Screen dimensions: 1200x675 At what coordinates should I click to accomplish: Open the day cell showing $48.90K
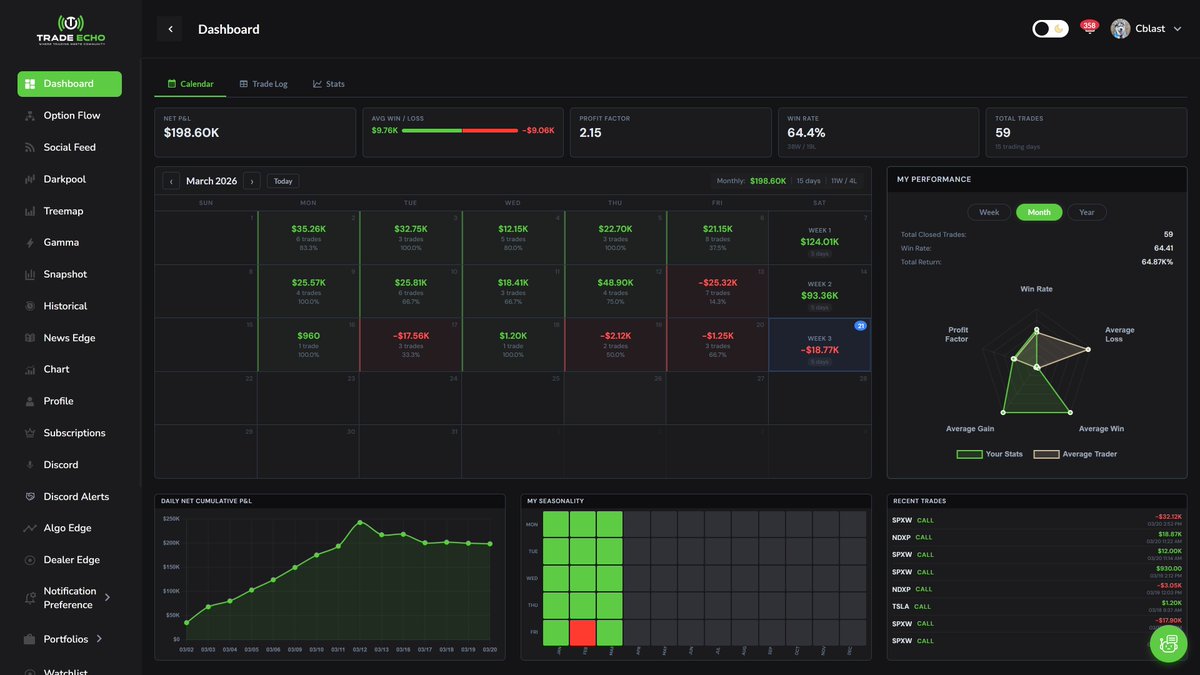click(615, 291)
